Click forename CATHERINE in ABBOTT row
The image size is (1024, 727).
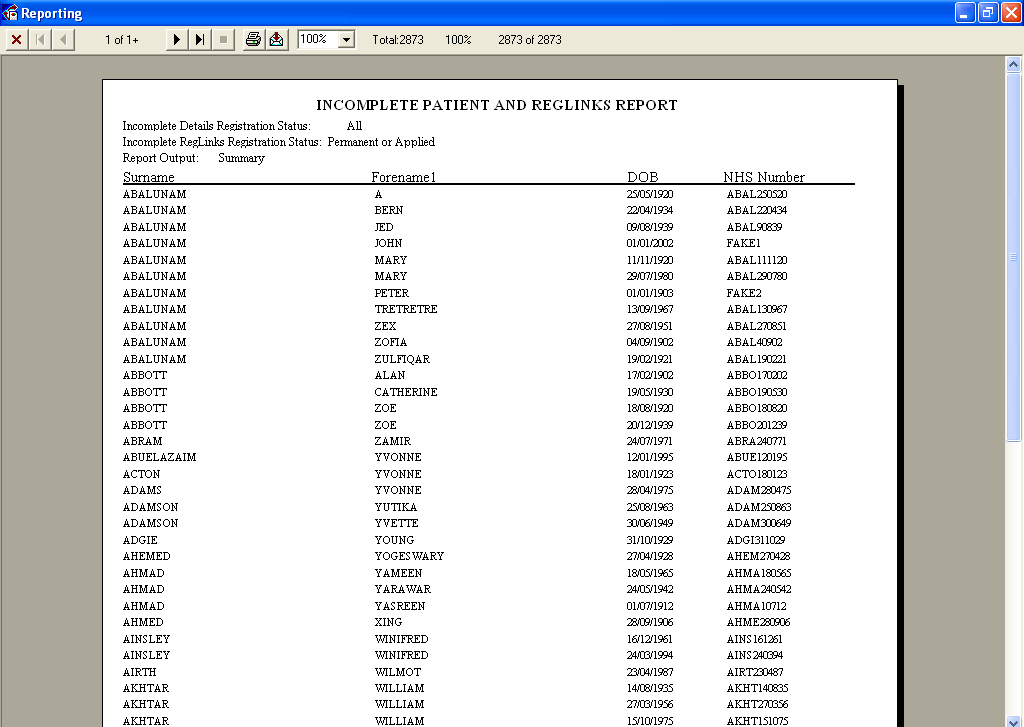[406, 392]
